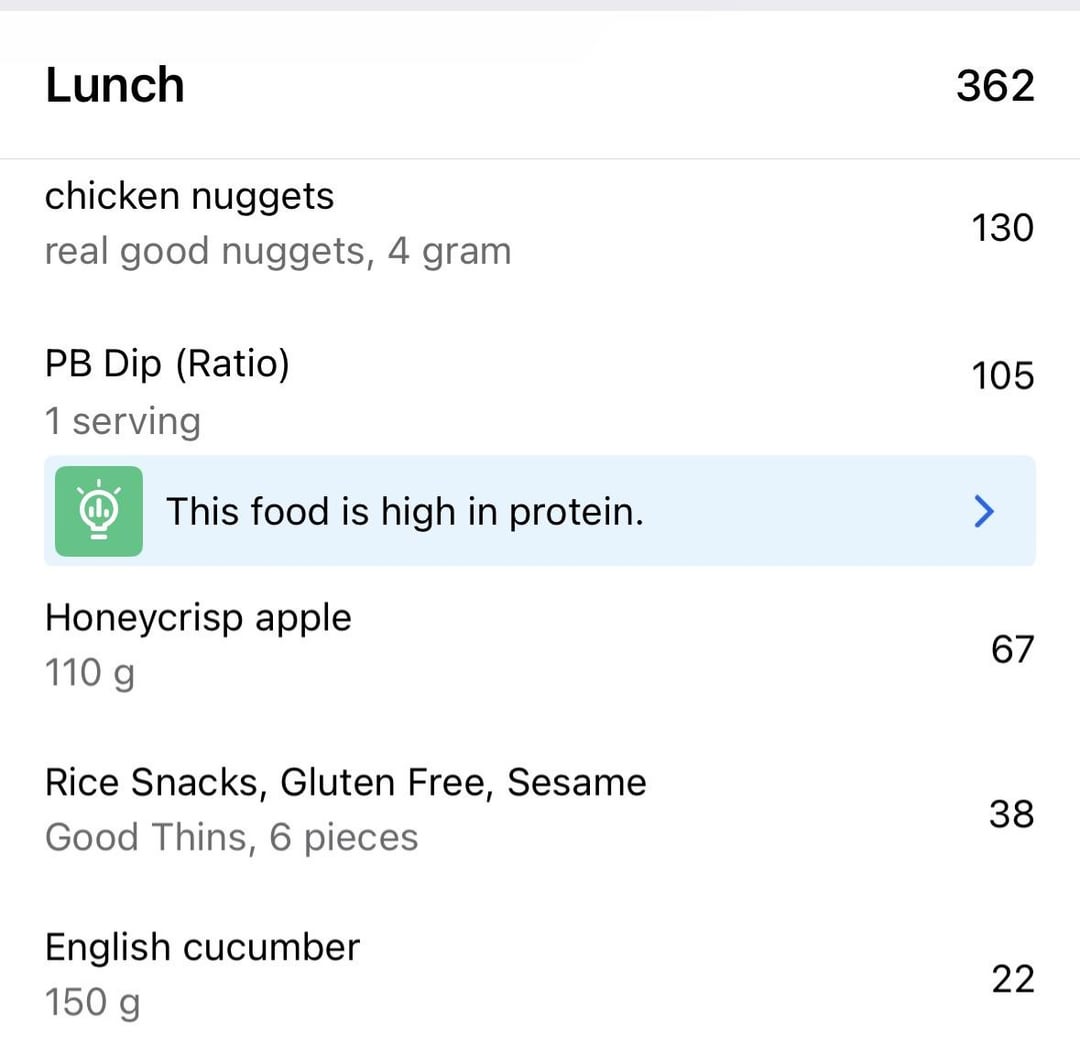
Task: Tap the 105 calorie value for PB Dip
Action: [x=1003, y=376]
